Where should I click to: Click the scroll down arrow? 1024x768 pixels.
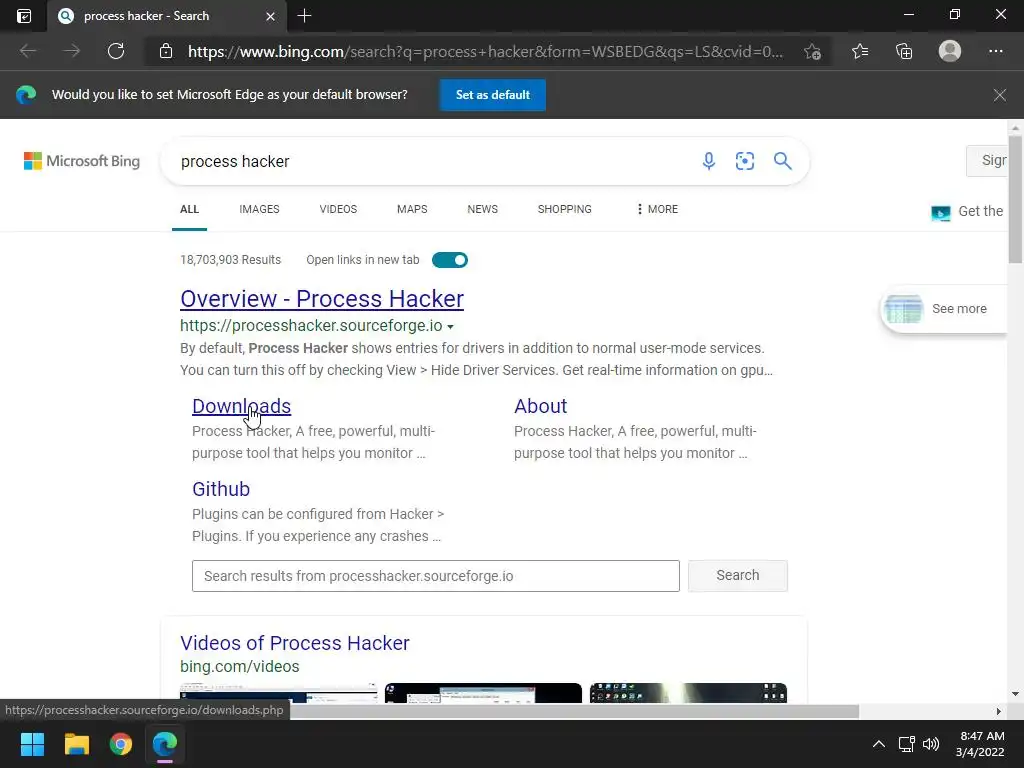pos(1015,694)
